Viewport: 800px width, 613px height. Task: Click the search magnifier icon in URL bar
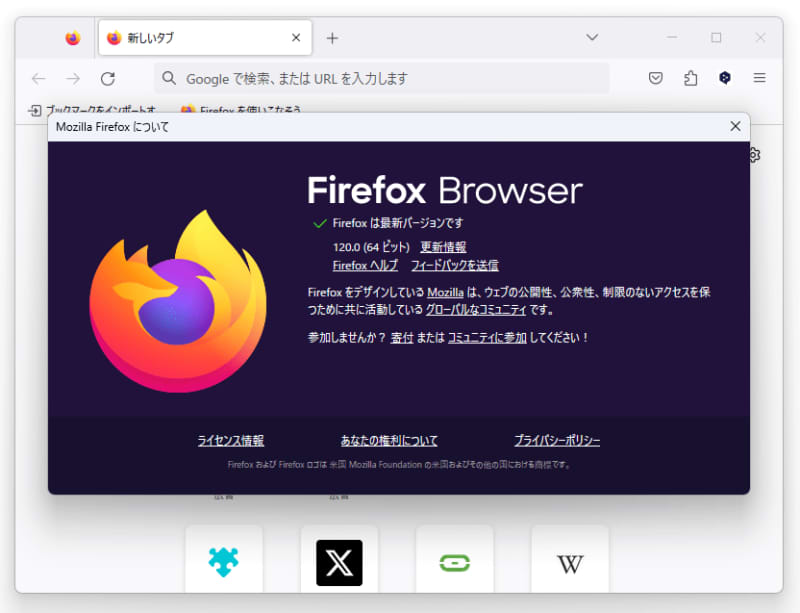point(169,78)
